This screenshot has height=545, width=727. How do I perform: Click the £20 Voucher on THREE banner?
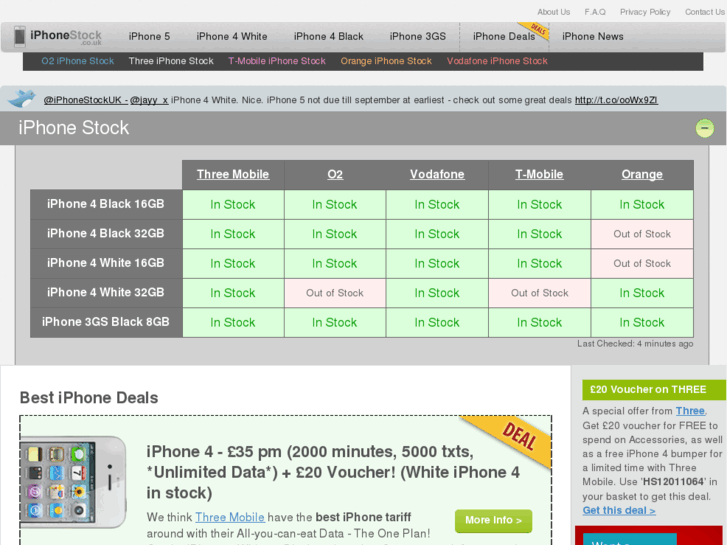[654, 390]
